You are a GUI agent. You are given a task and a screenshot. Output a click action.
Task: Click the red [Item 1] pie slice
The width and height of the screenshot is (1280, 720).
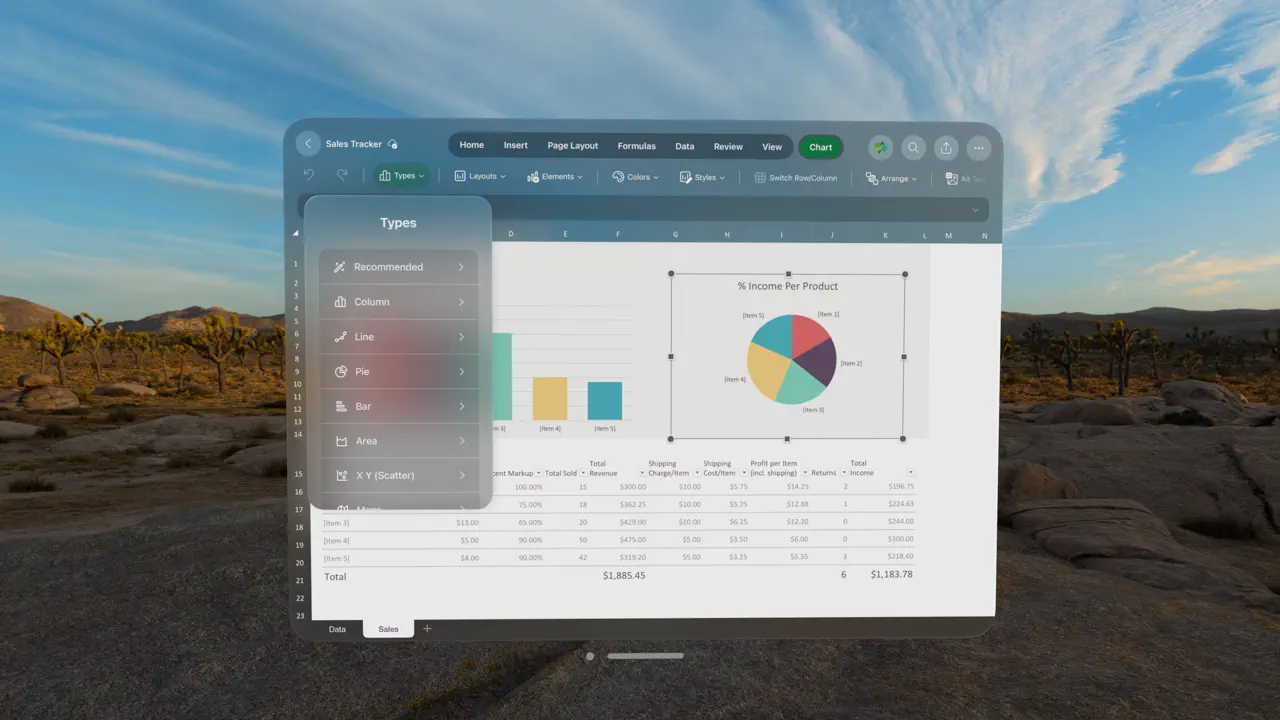[x=807, y=333]
